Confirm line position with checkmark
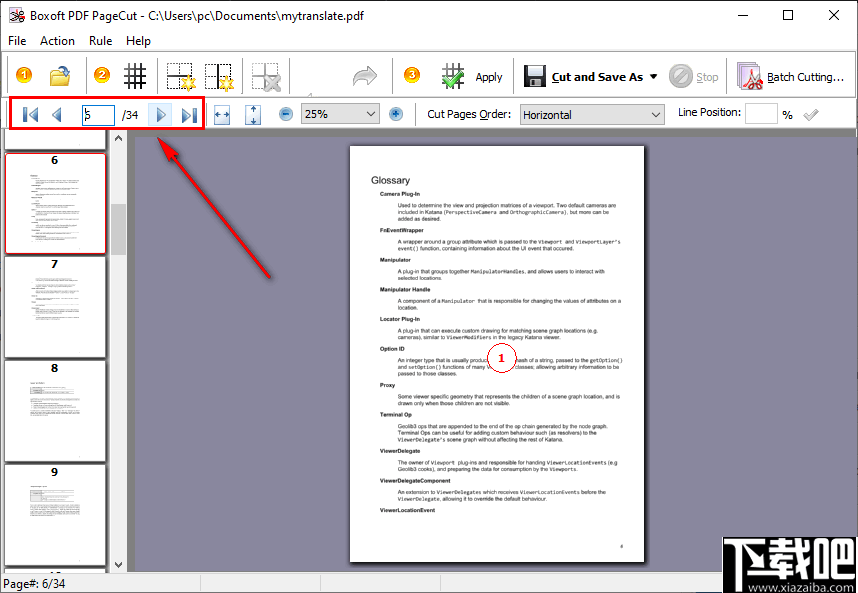This screenshot has width=858, height=593. (810, 112)
